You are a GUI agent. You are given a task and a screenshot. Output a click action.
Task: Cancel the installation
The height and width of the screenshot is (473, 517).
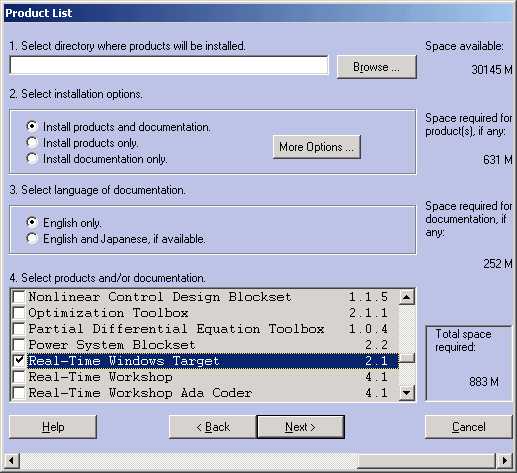pyautogui.click(x=469, y=427)
